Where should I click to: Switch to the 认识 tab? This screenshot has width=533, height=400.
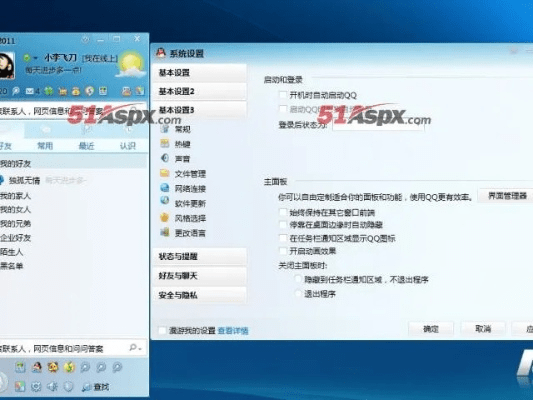(128, 146)
